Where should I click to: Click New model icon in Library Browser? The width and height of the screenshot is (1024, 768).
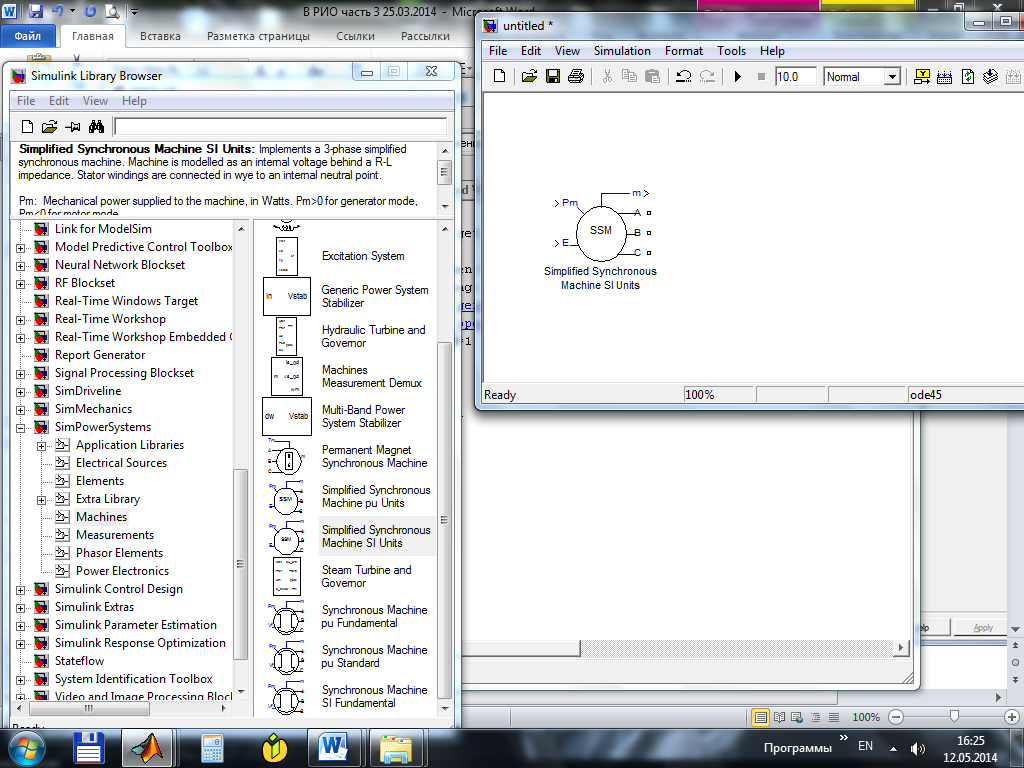pos(27,127)
